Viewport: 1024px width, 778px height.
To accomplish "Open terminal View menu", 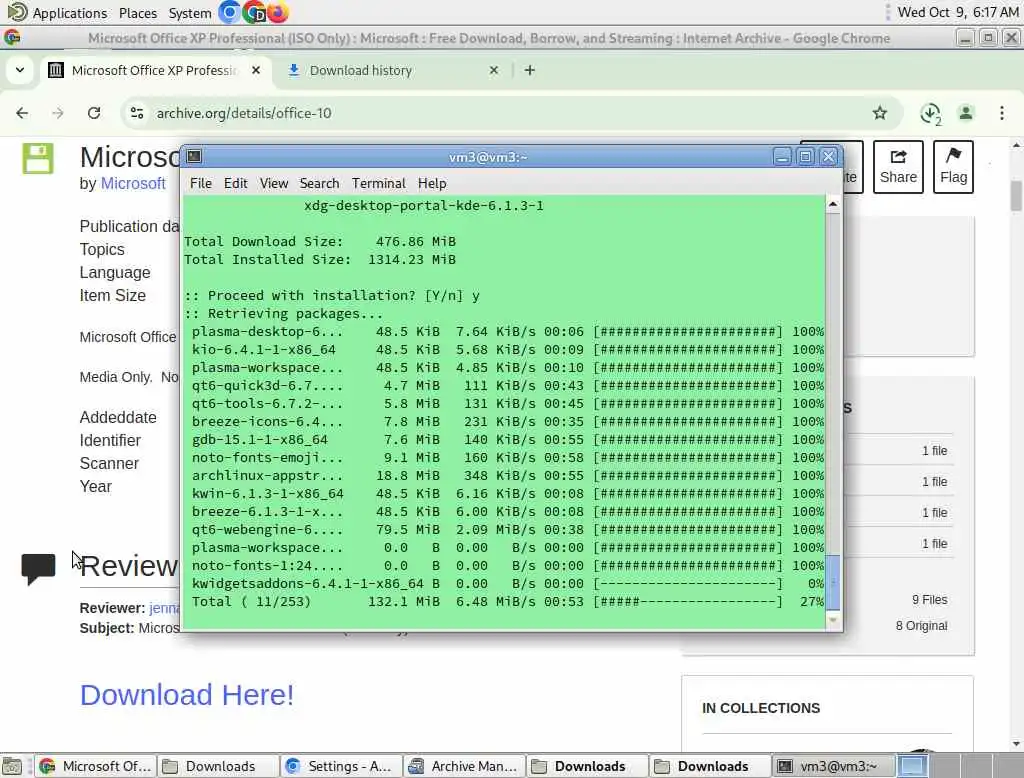I will click(274, 184).
